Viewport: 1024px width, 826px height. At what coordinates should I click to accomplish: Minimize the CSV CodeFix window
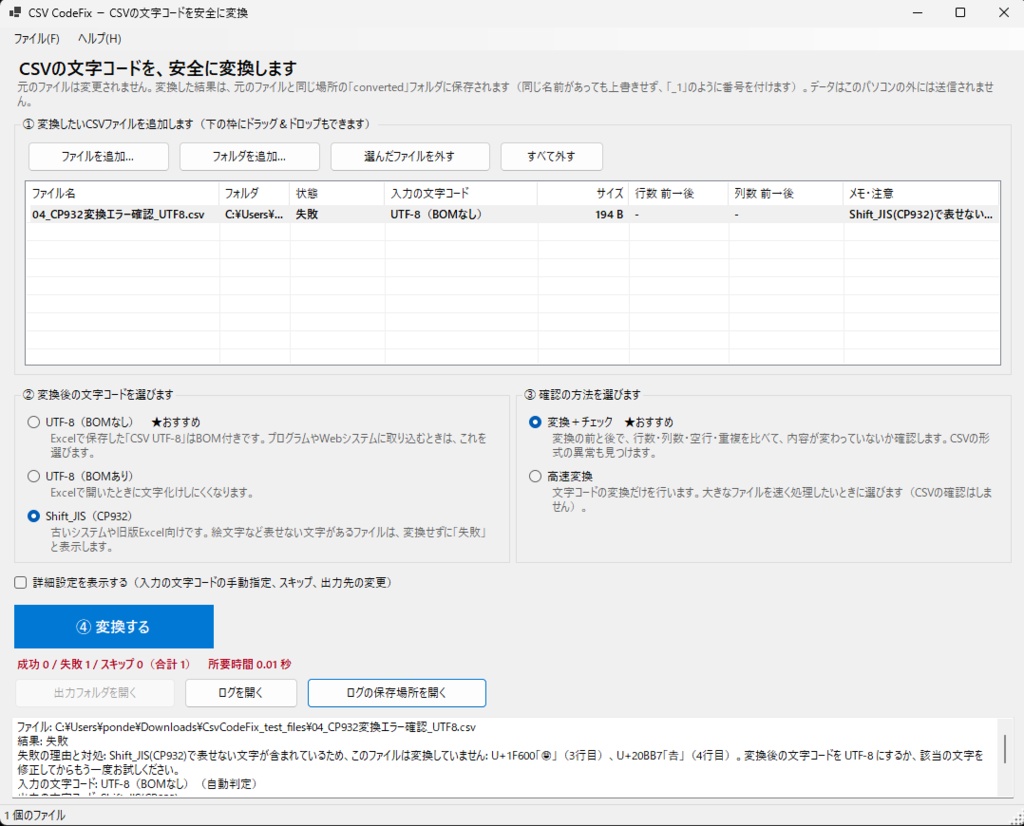918,12
